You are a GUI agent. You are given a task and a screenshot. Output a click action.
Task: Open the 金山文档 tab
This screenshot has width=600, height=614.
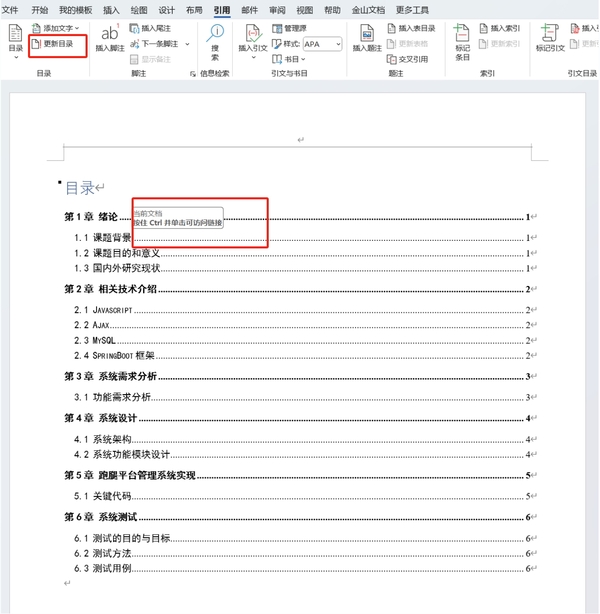[x=368, y=10]
